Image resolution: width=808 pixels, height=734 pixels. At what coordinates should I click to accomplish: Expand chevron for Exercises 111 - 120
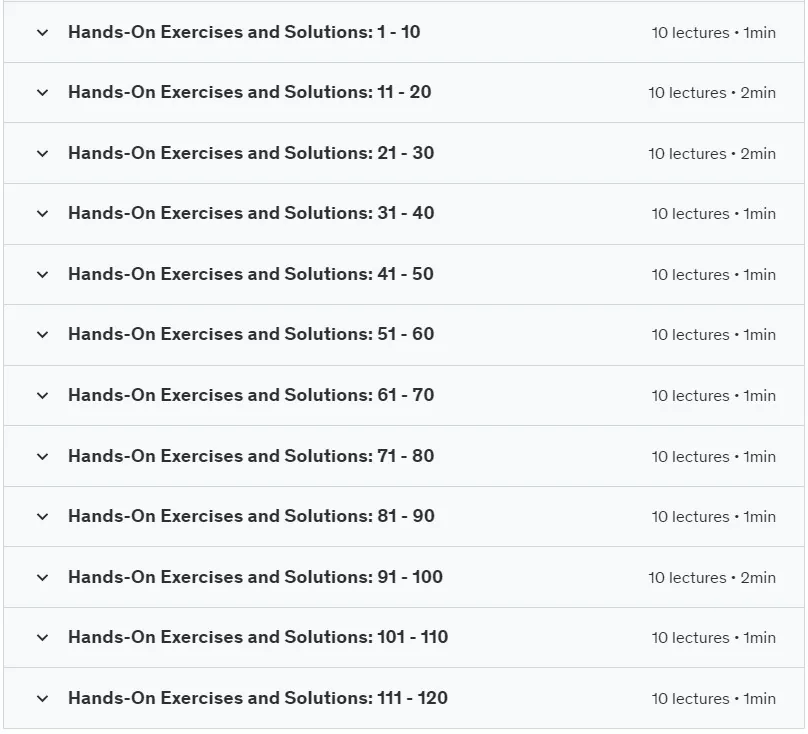[x=43, y=698]
